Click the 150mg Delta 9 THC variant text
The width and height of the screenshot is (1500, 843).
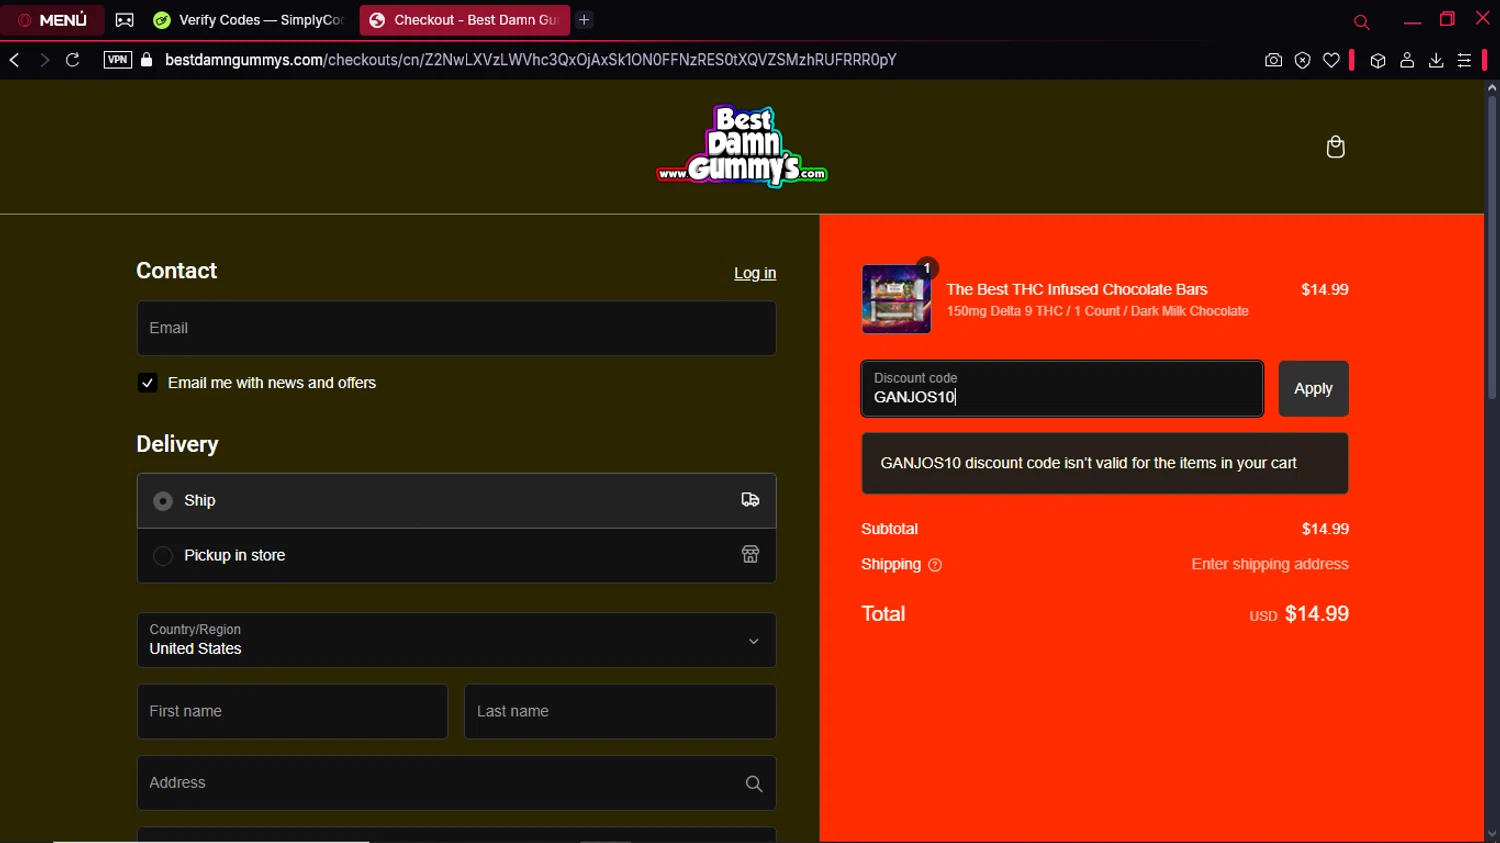pos(1097,311)
